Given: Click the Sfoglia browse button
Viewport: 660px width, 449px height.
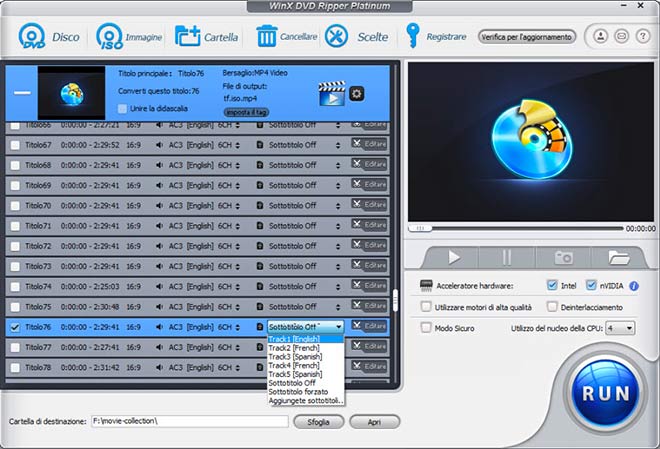Looking at the screenshot, I should tap(319, 422).
